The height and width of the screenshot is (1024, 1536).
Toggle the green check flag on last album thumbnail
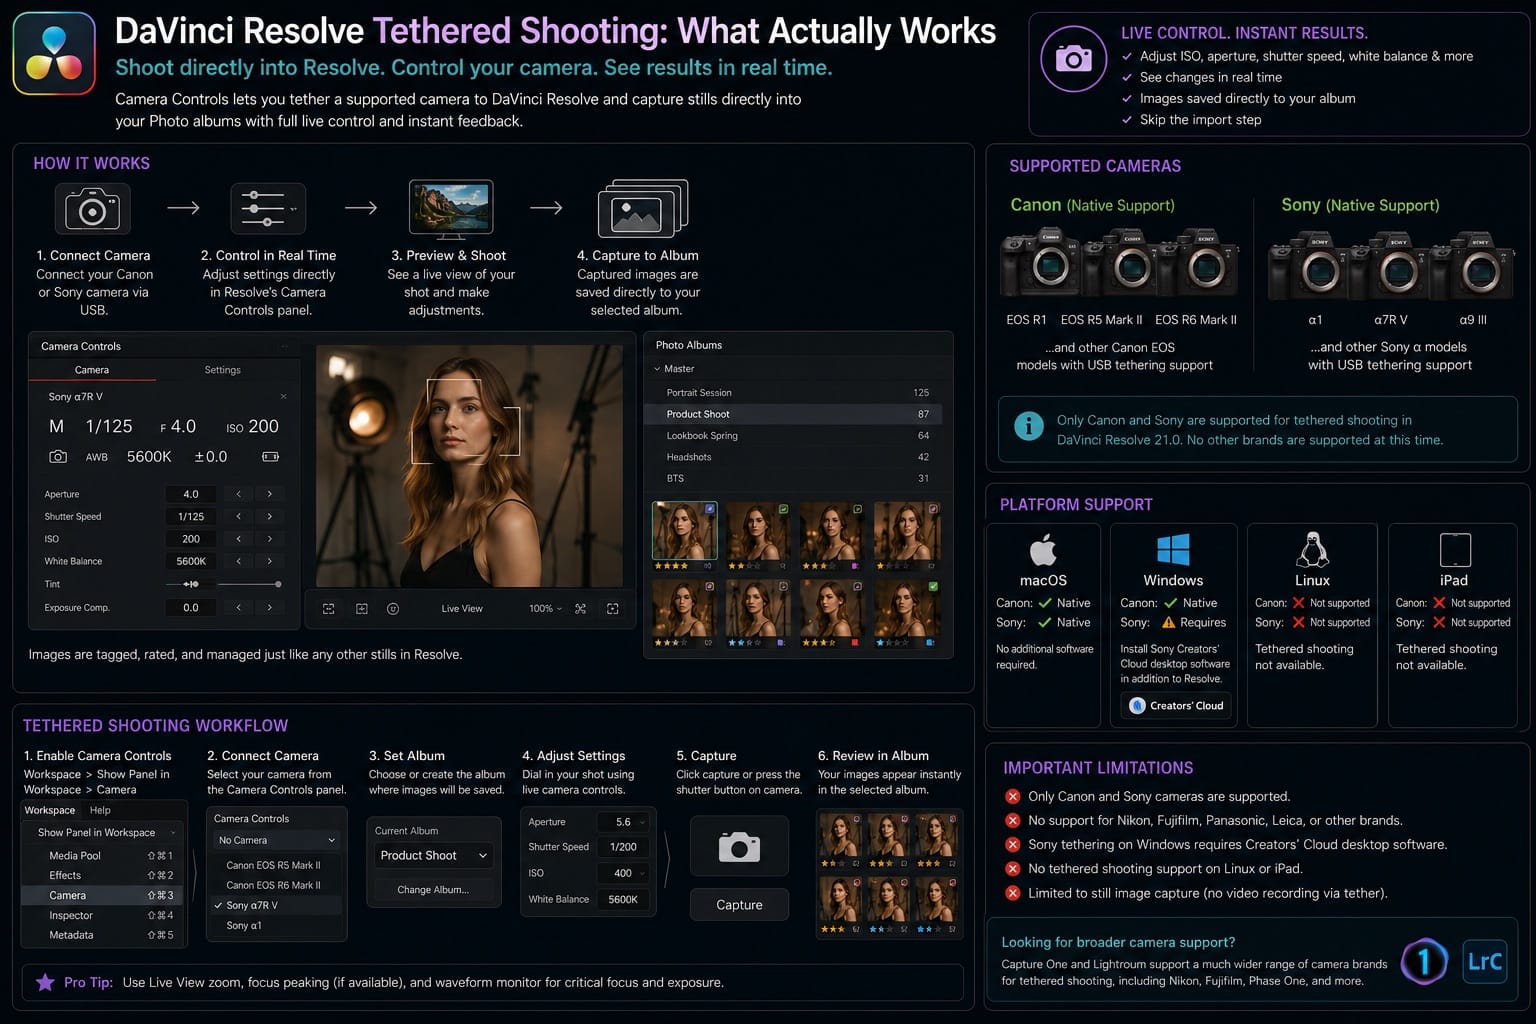tap(933, 586)
